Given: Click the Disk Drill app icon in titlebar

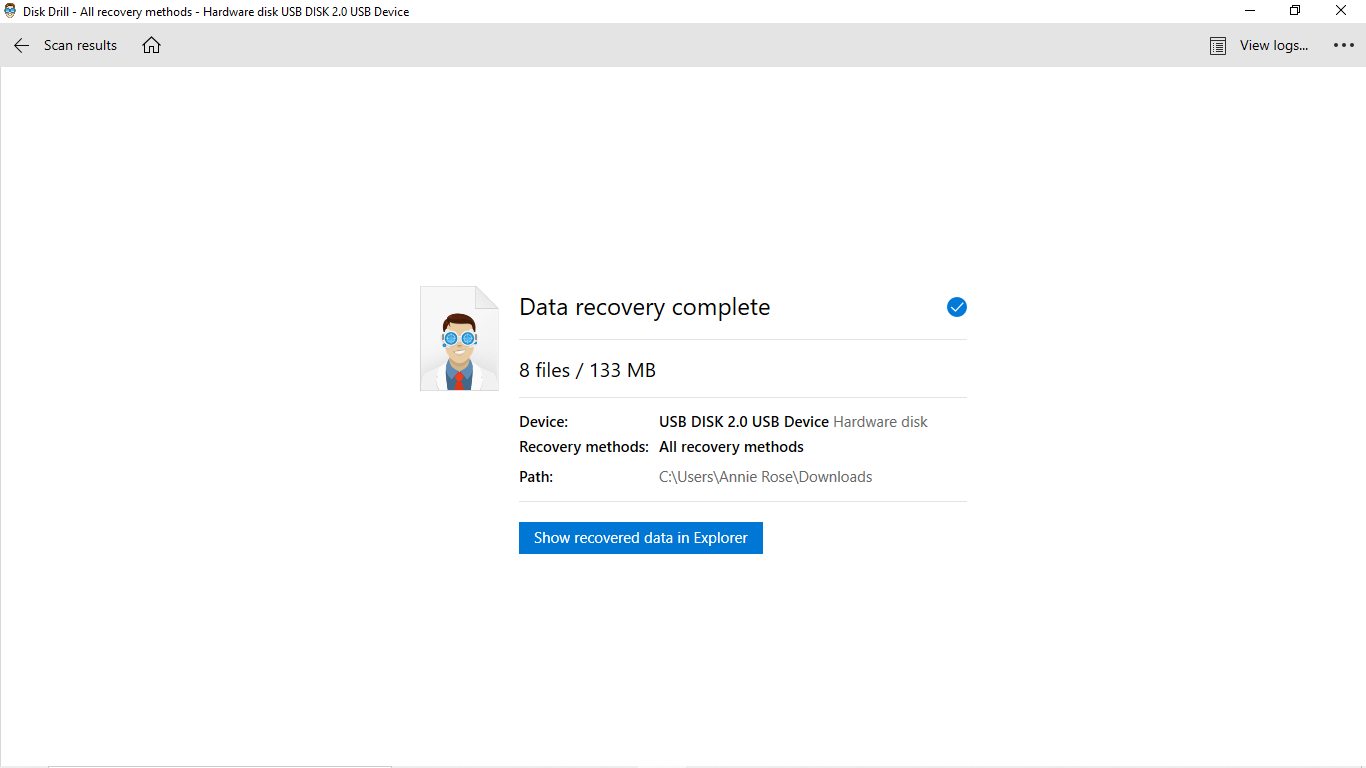Looking at the screenshot, I should [x=10, y=11].
